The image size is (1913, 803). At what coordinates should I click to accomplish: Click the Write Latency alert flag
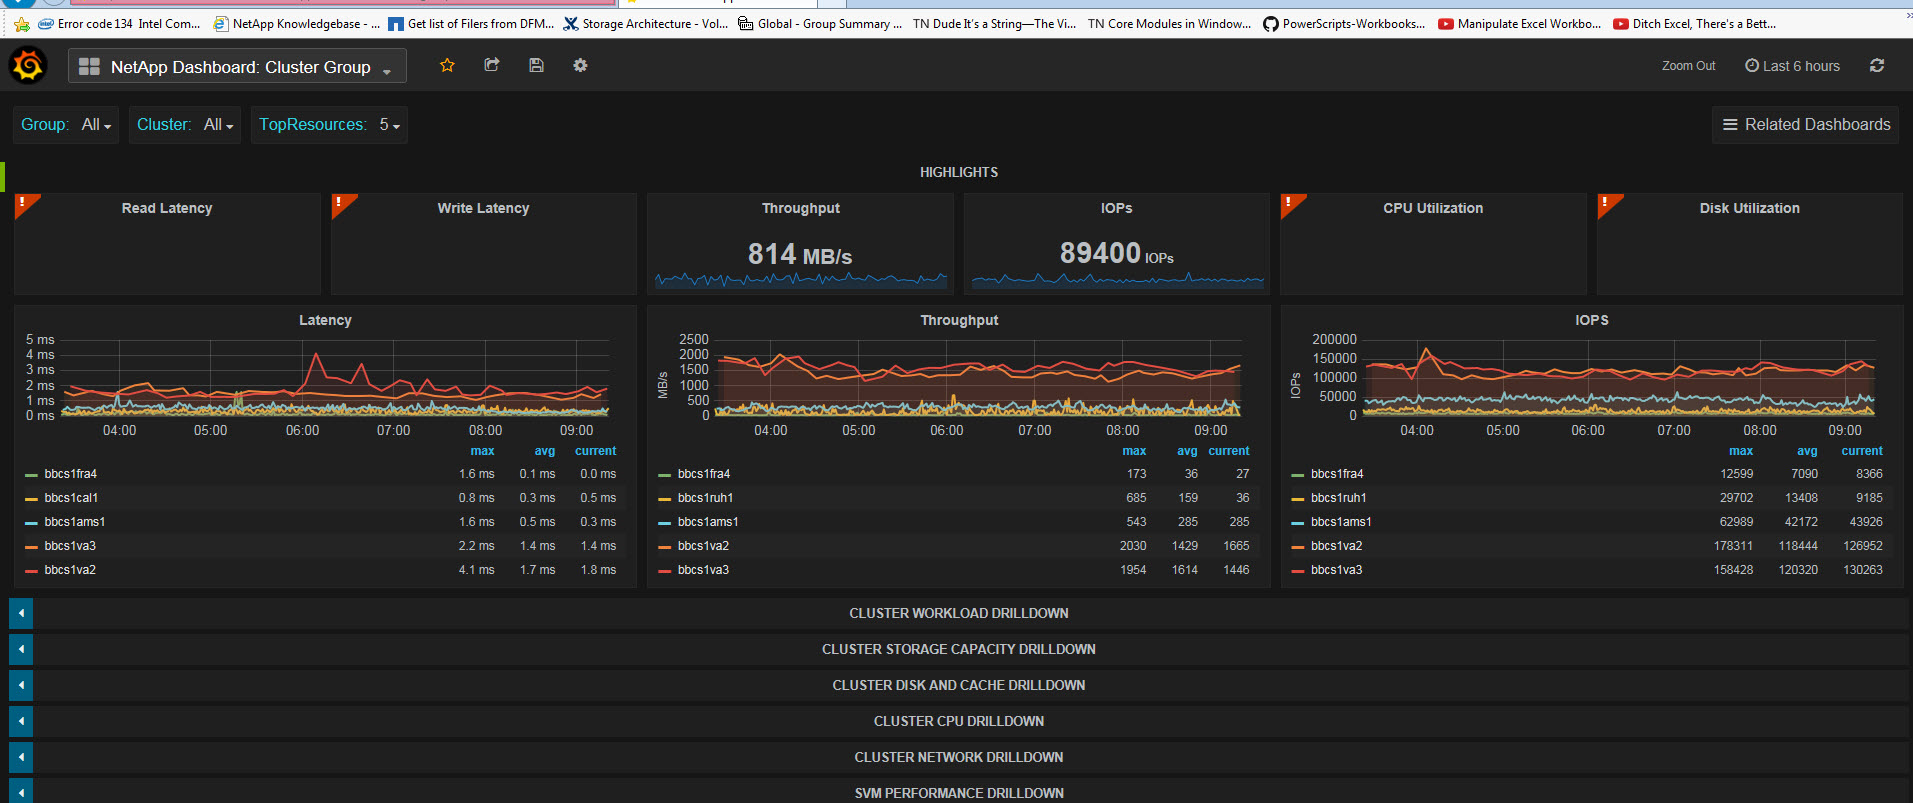[x=341, y=203]
